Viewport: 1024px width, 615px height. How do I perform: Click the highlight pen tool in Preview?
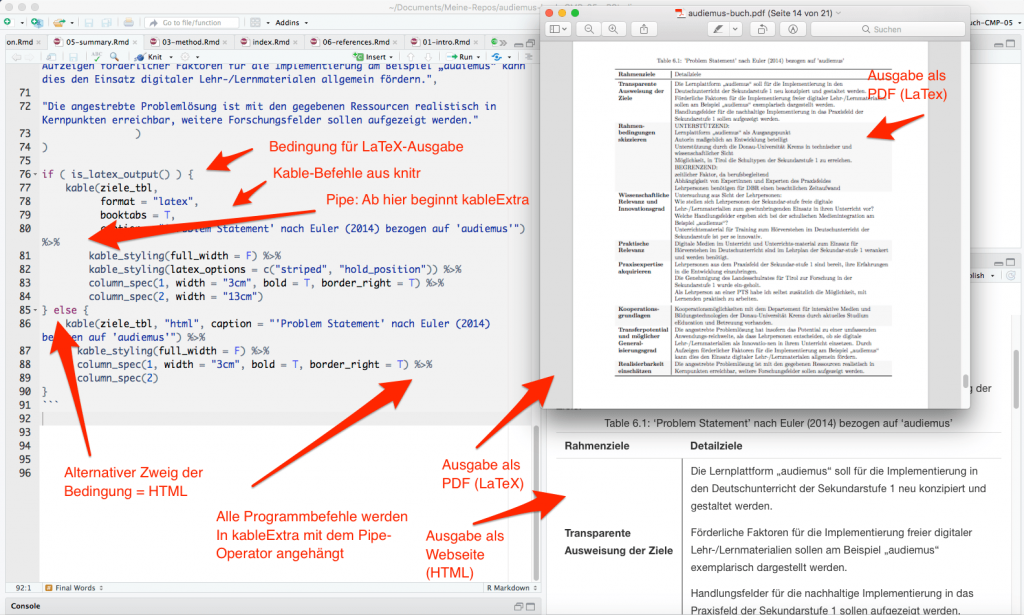(718, 29)
